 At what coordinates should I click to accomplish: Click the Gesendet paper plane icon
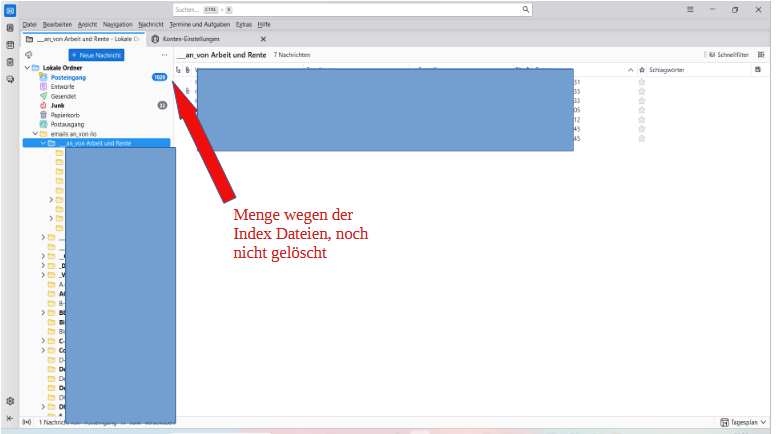(44, 96)
